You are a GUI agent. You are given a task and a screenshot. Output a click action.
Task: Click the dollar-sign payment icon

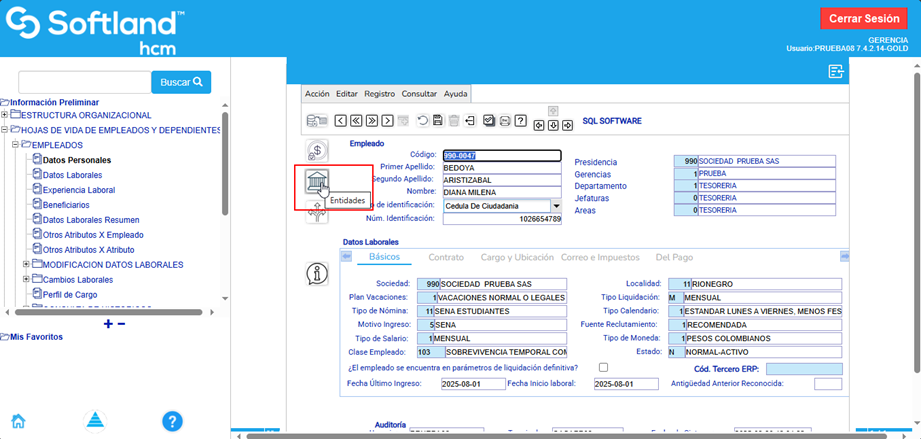317,152
